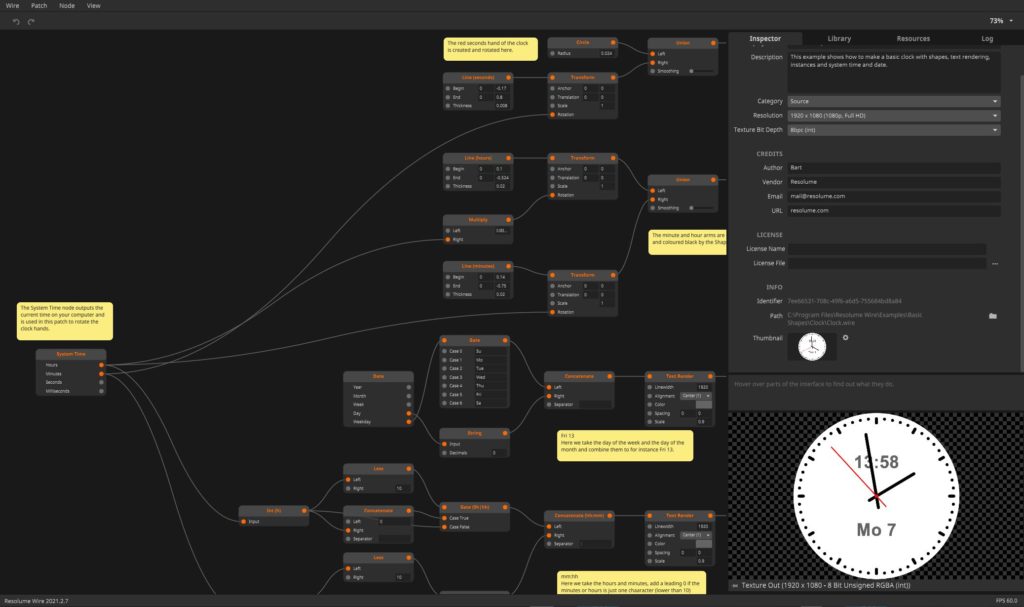Open the Node menu
The image size is (1024, 607).
67,5
